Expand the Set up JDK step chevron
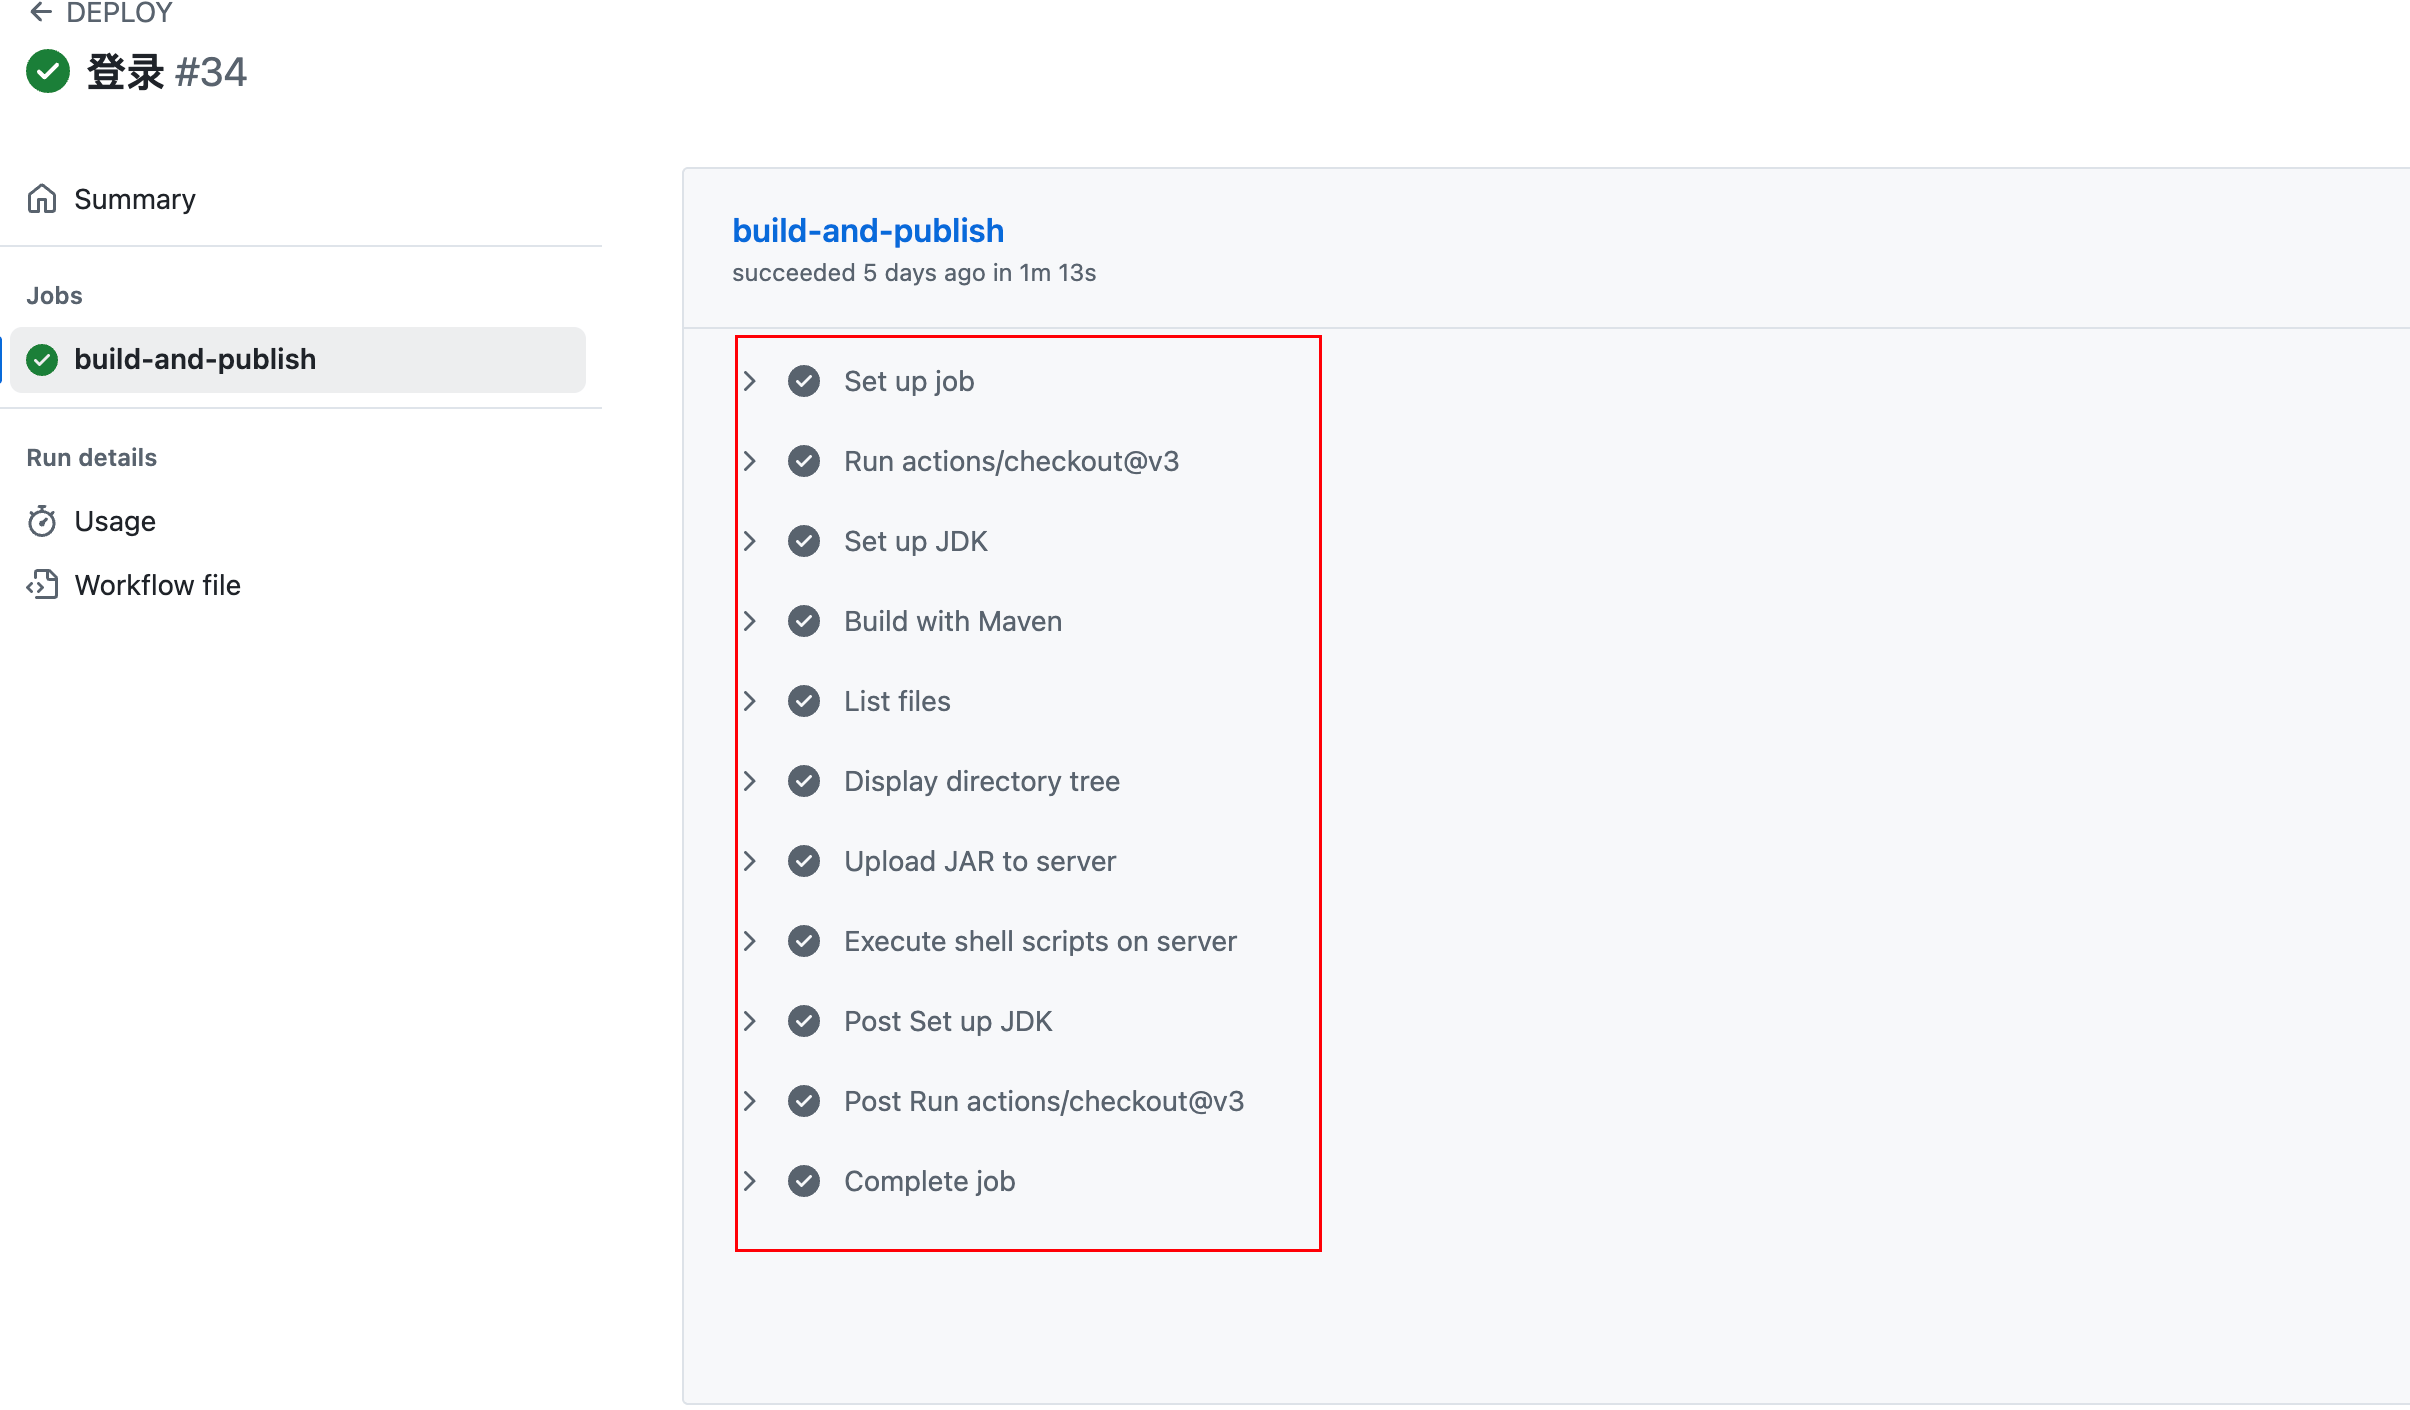 tap(750, 541)
